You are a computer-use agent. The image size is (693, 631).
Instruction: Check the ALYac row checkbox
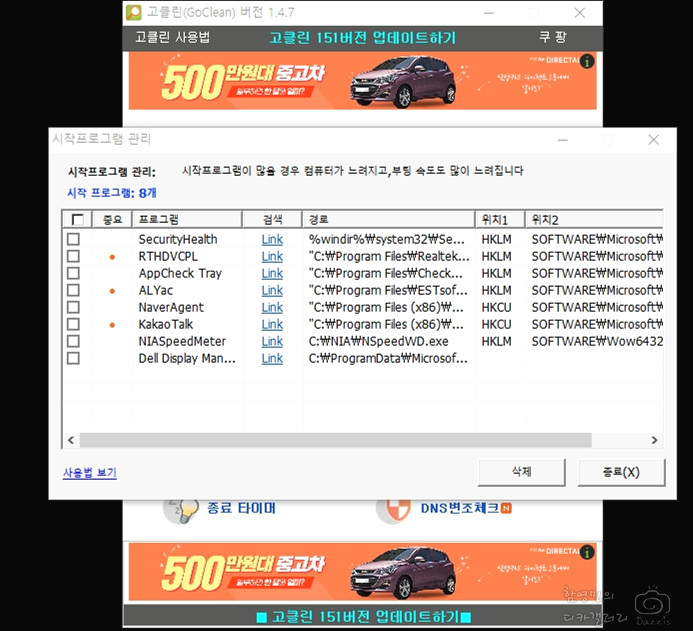(x=73, y=290)
